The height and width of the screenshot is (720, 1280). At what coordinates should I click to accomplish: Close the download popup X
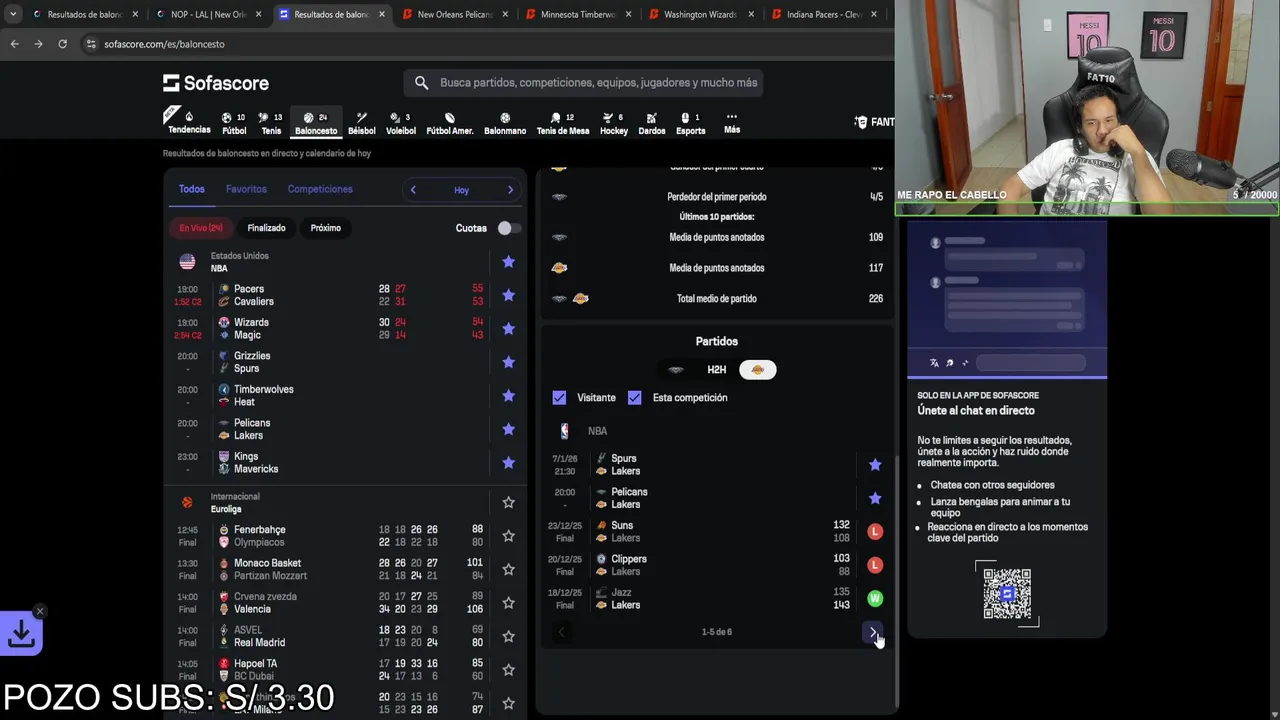(x=40, y=611)
